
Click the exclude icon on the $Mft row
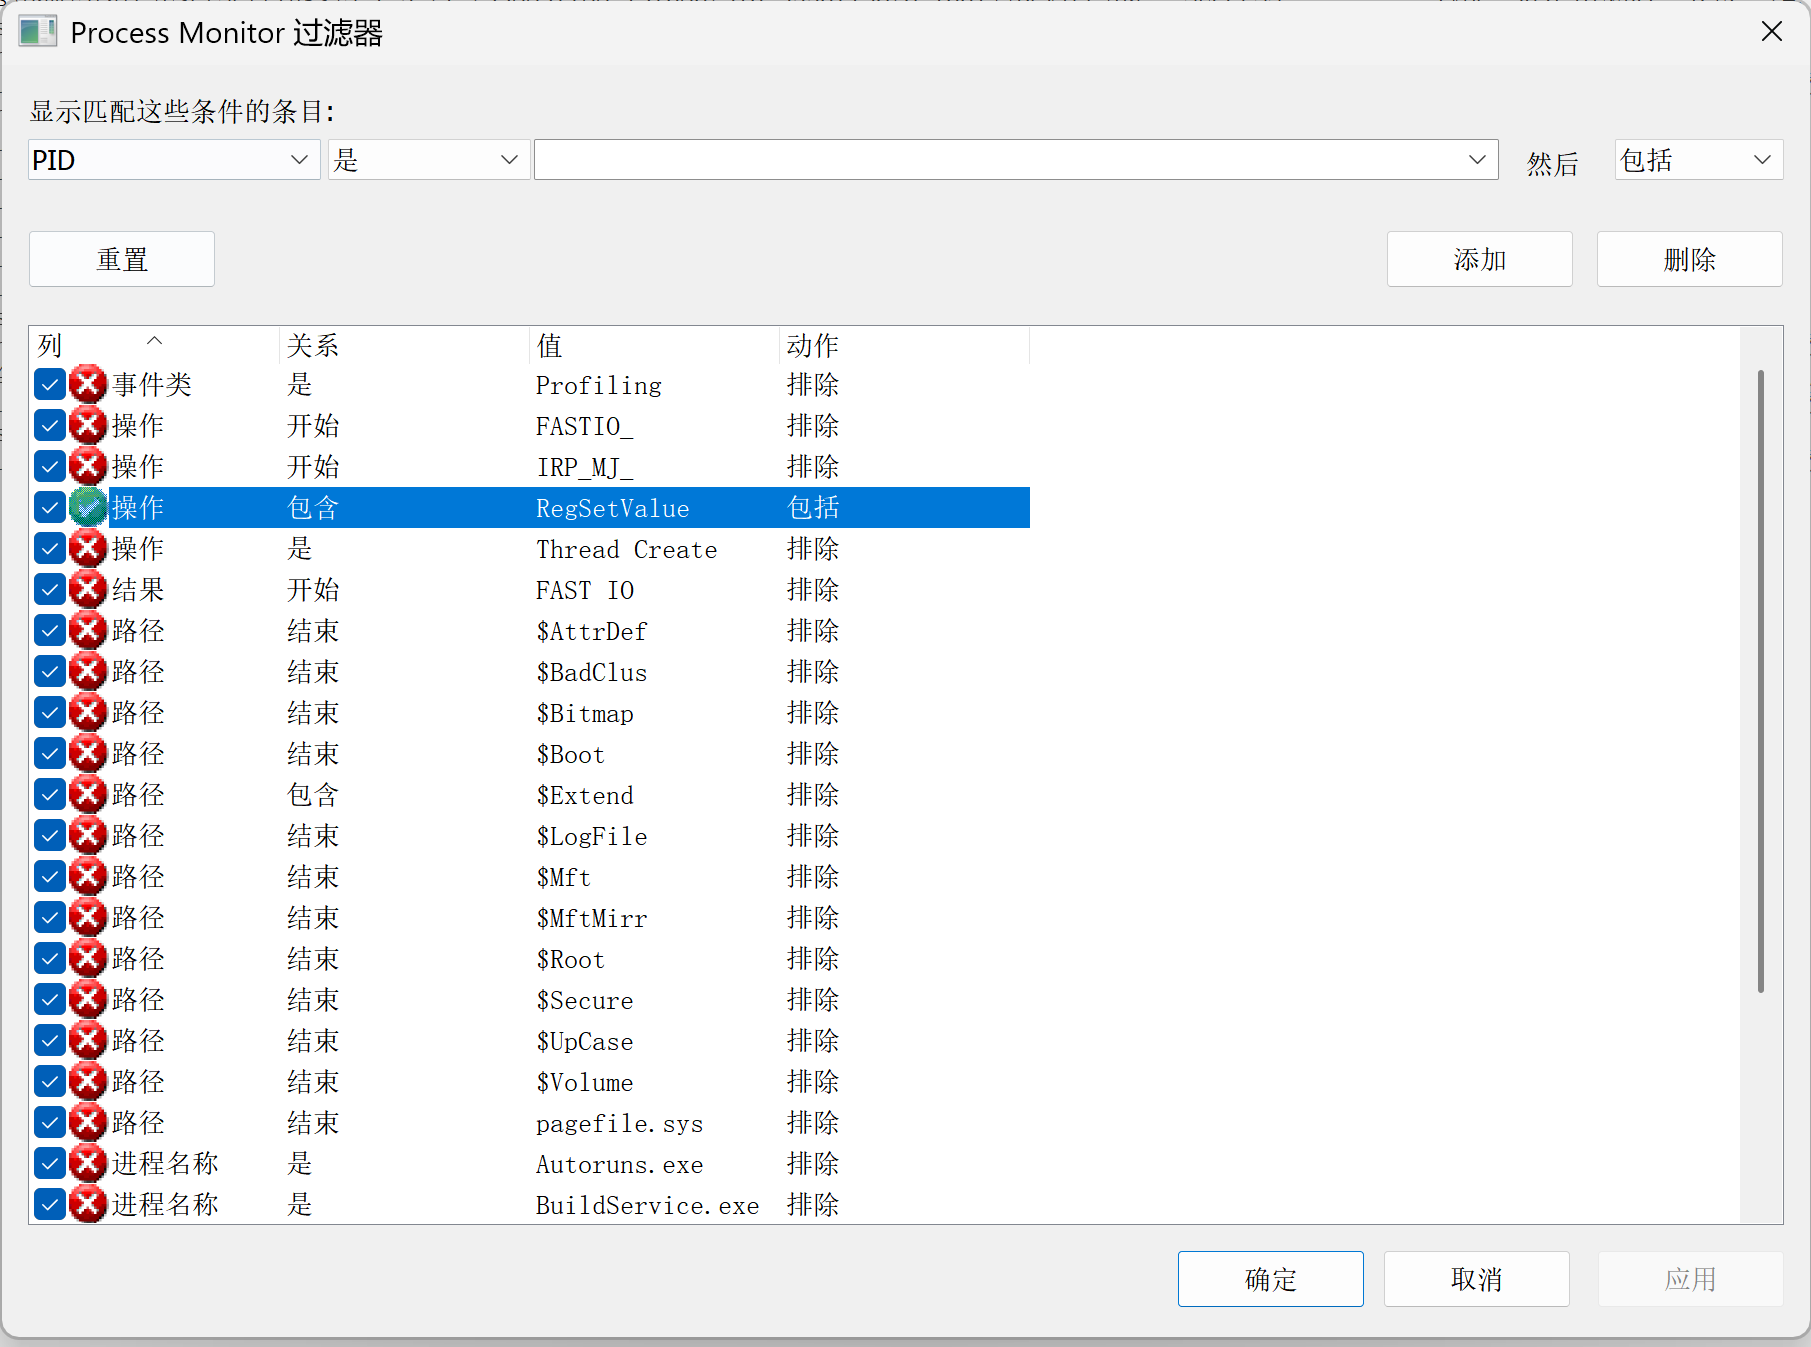pos(88,876)
